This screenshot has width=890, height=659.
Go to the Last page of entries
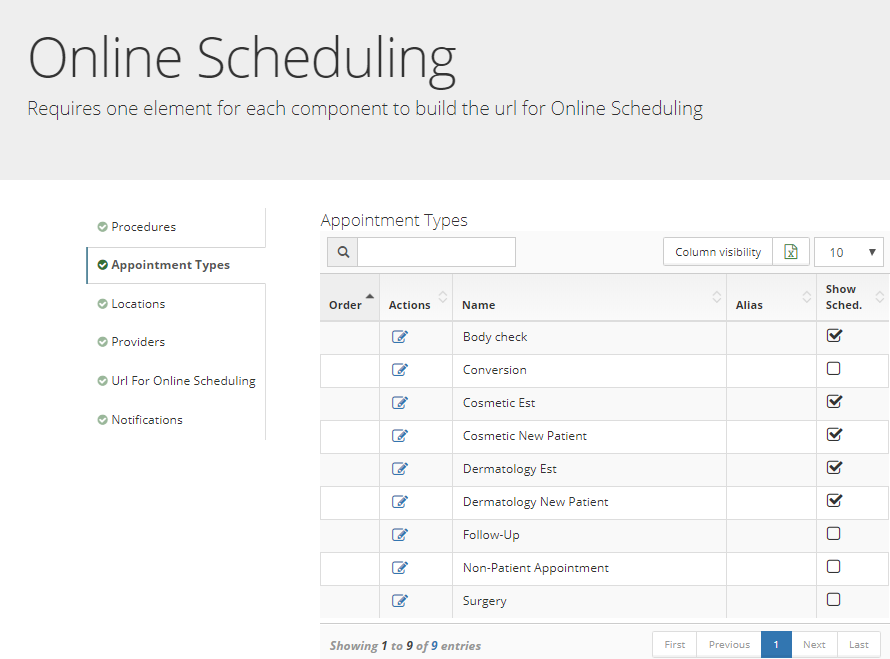tap(859, 644)
